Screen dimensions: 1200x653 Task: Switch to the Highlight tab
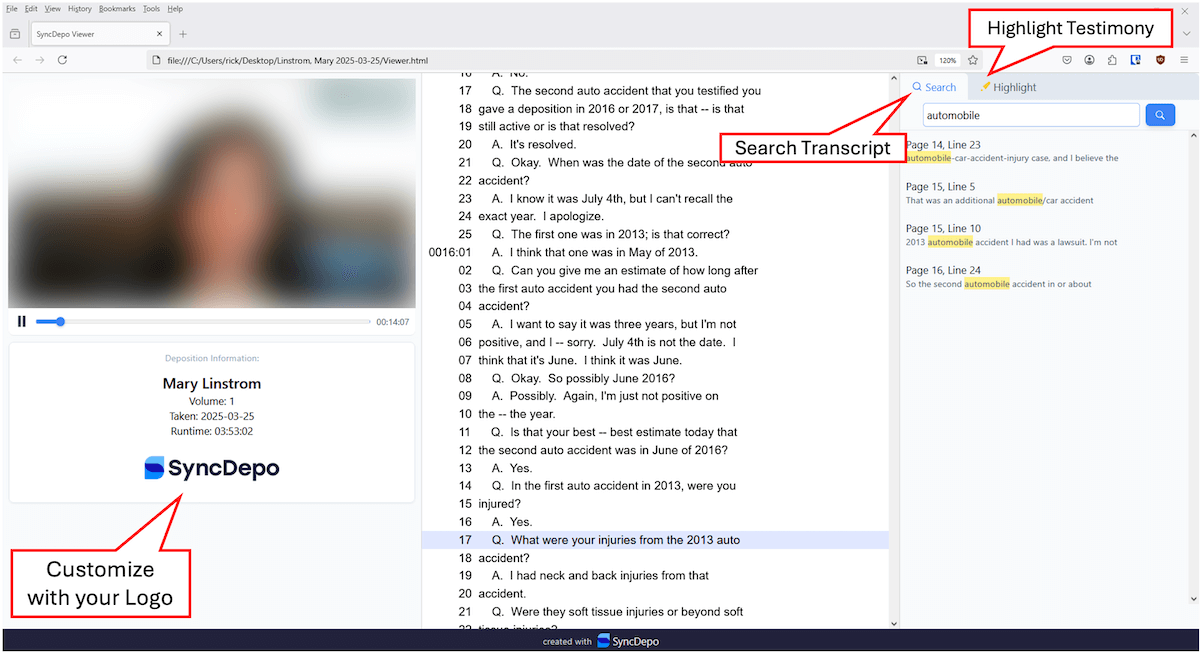tap(1009, 87)
